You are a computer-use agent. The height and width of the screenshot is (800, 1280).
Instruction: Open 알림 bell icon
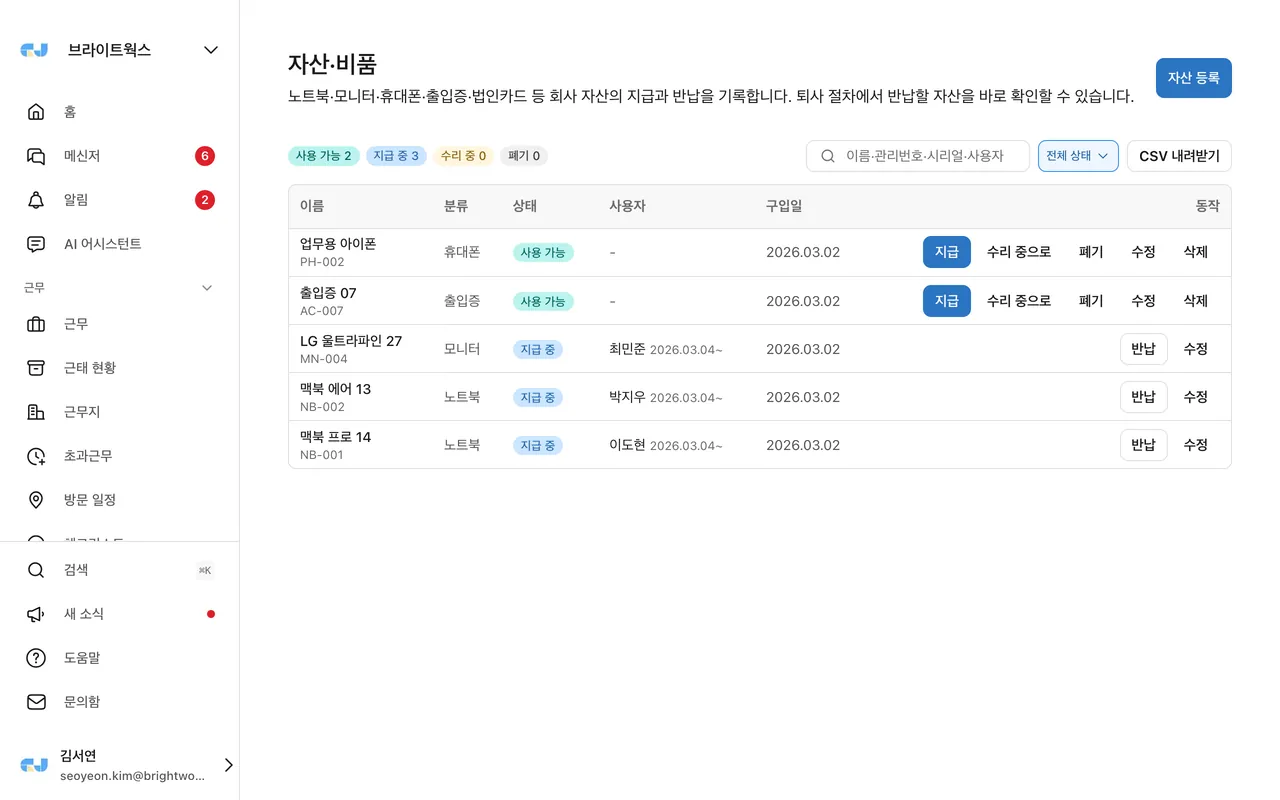coord(36,200)
